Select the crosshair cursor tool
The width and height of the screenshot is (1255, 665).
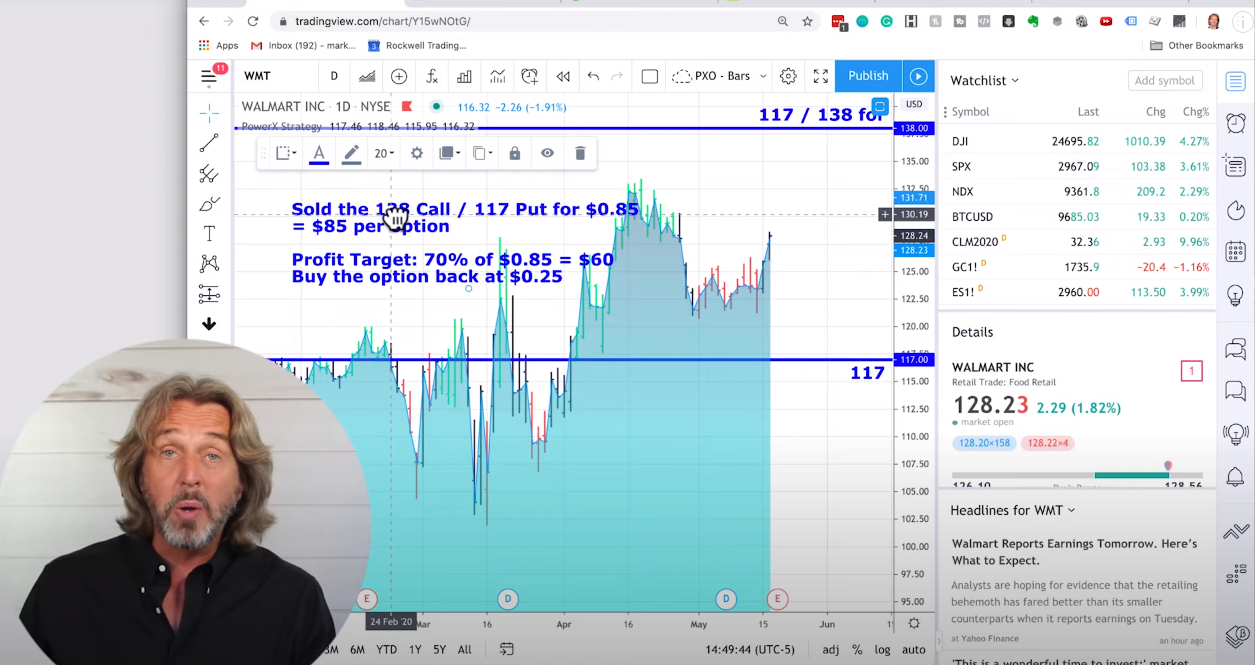208,112
